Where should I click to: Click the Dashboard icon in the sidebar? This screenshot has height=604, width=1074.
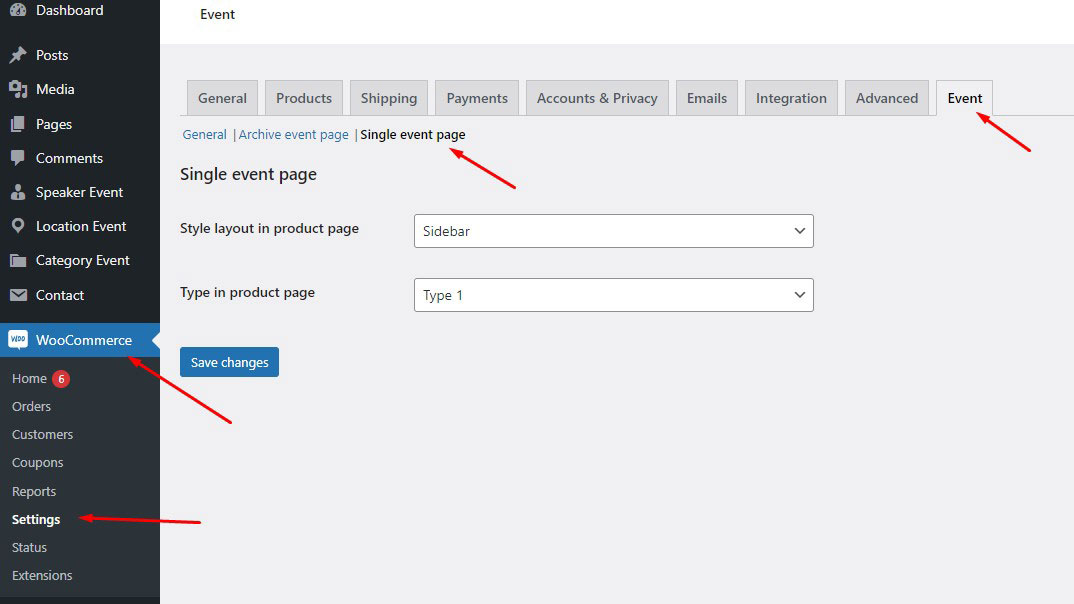point(17,11)
